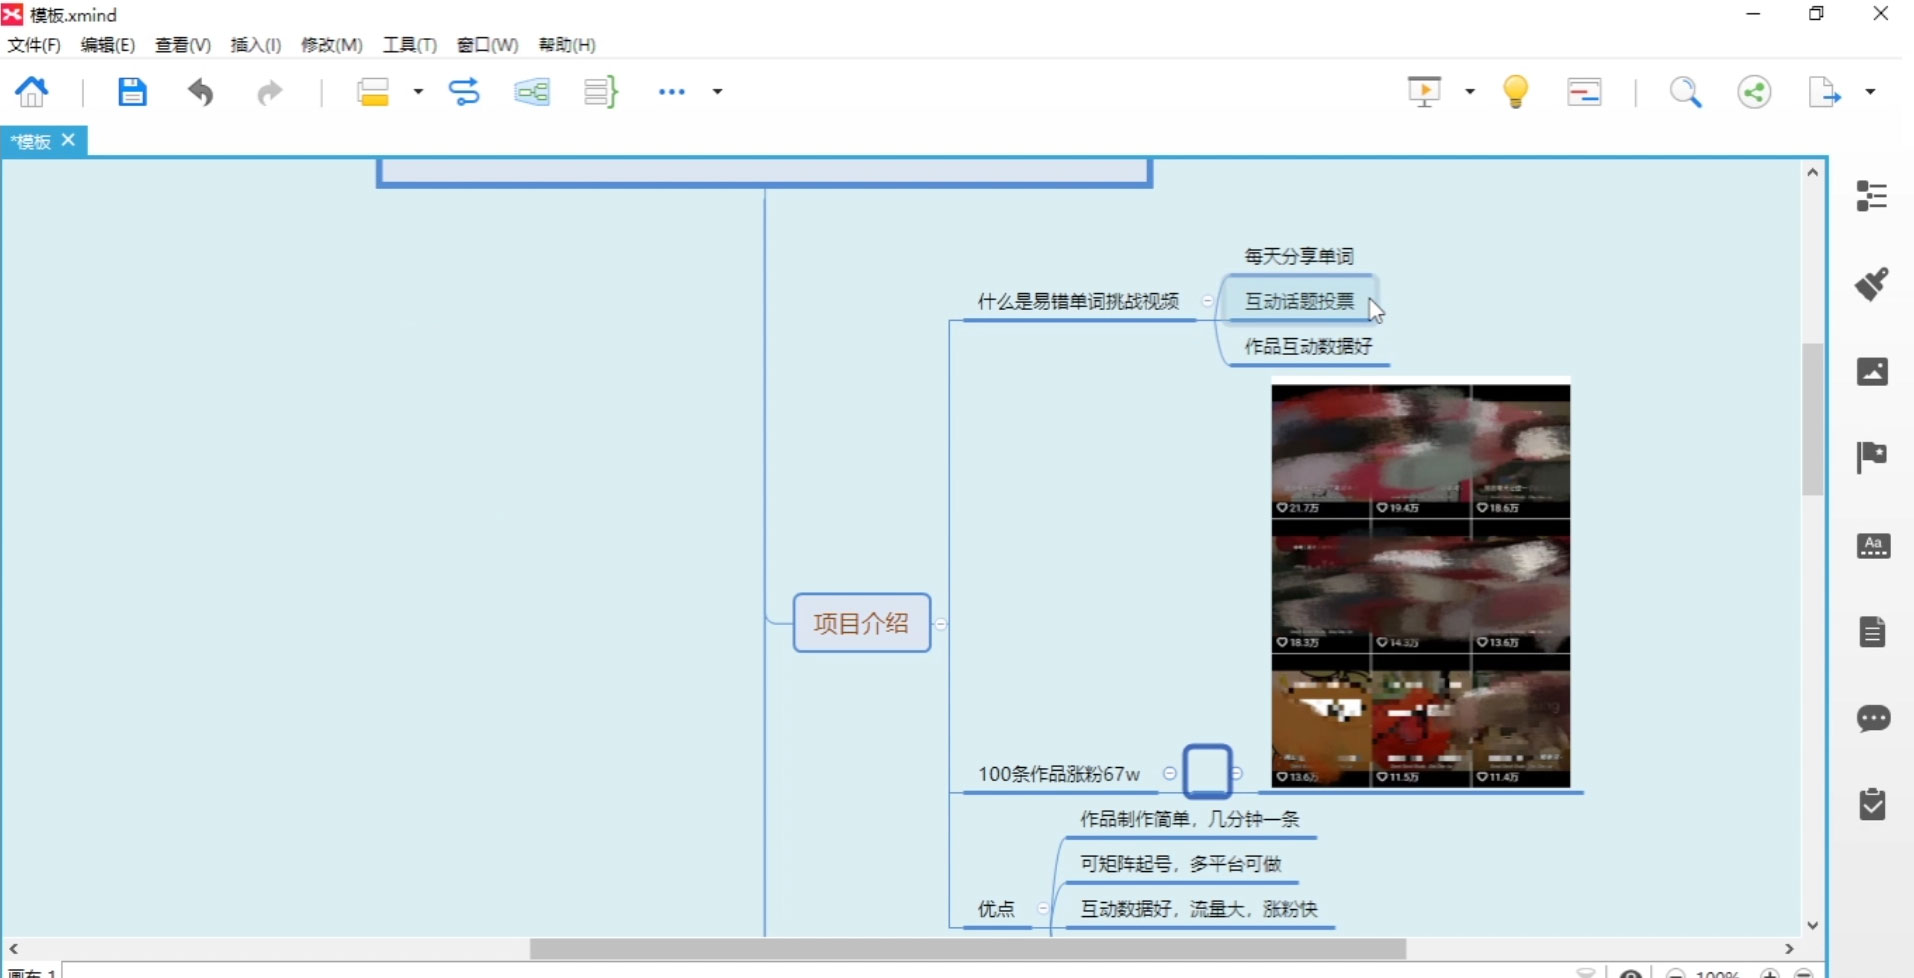Open the Format brush panel on the right sidebar

pyautogui.click(x=1871, y=284)
